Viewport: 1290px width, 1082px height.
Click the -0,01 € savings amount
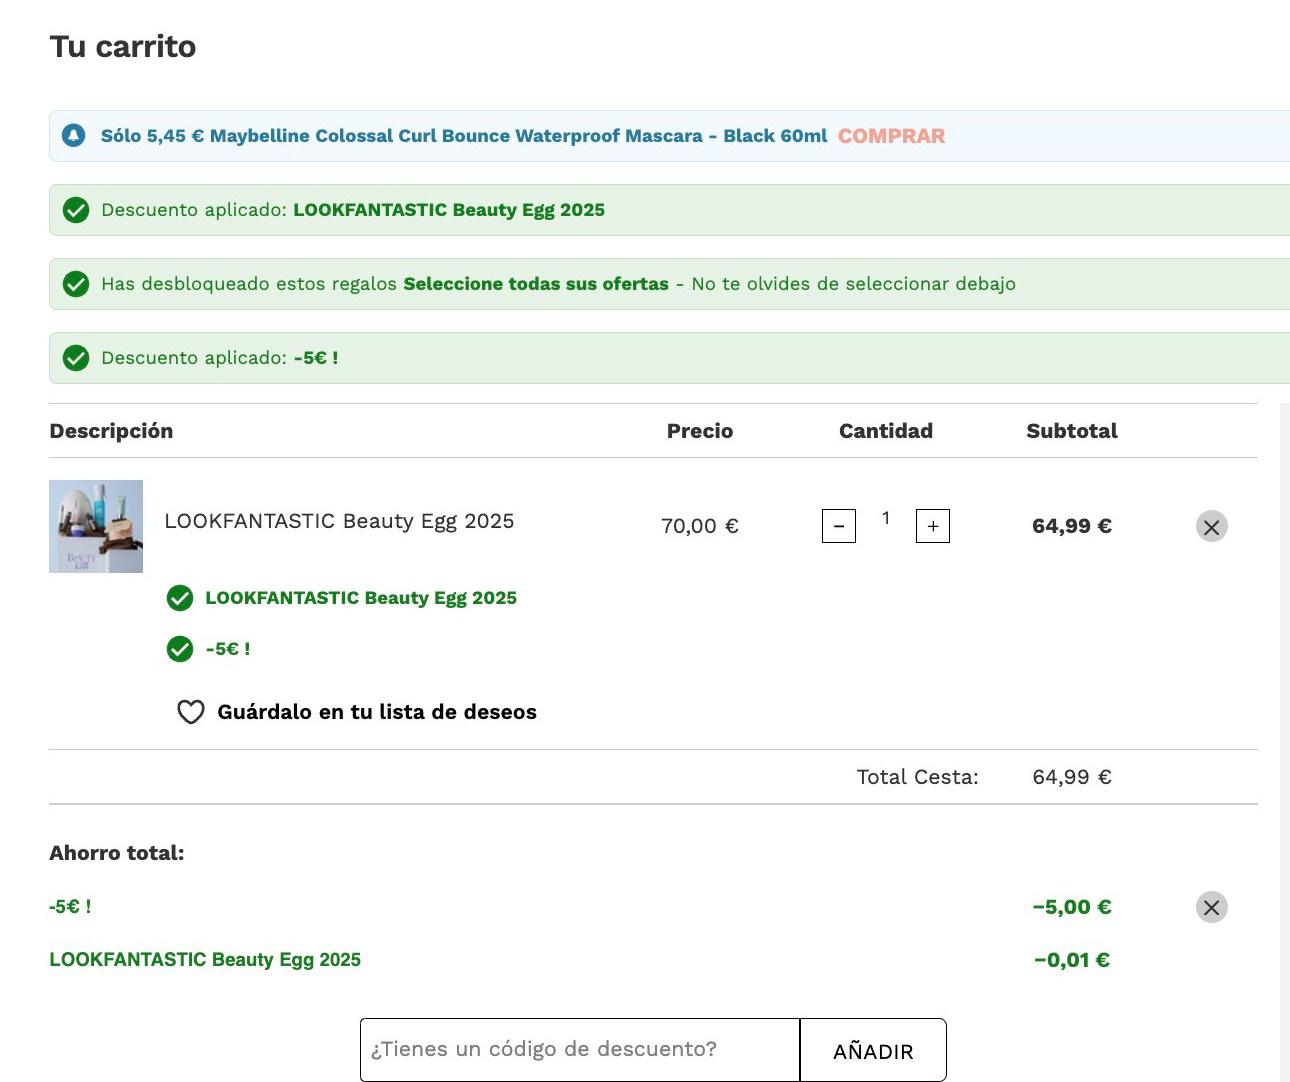1072,960
